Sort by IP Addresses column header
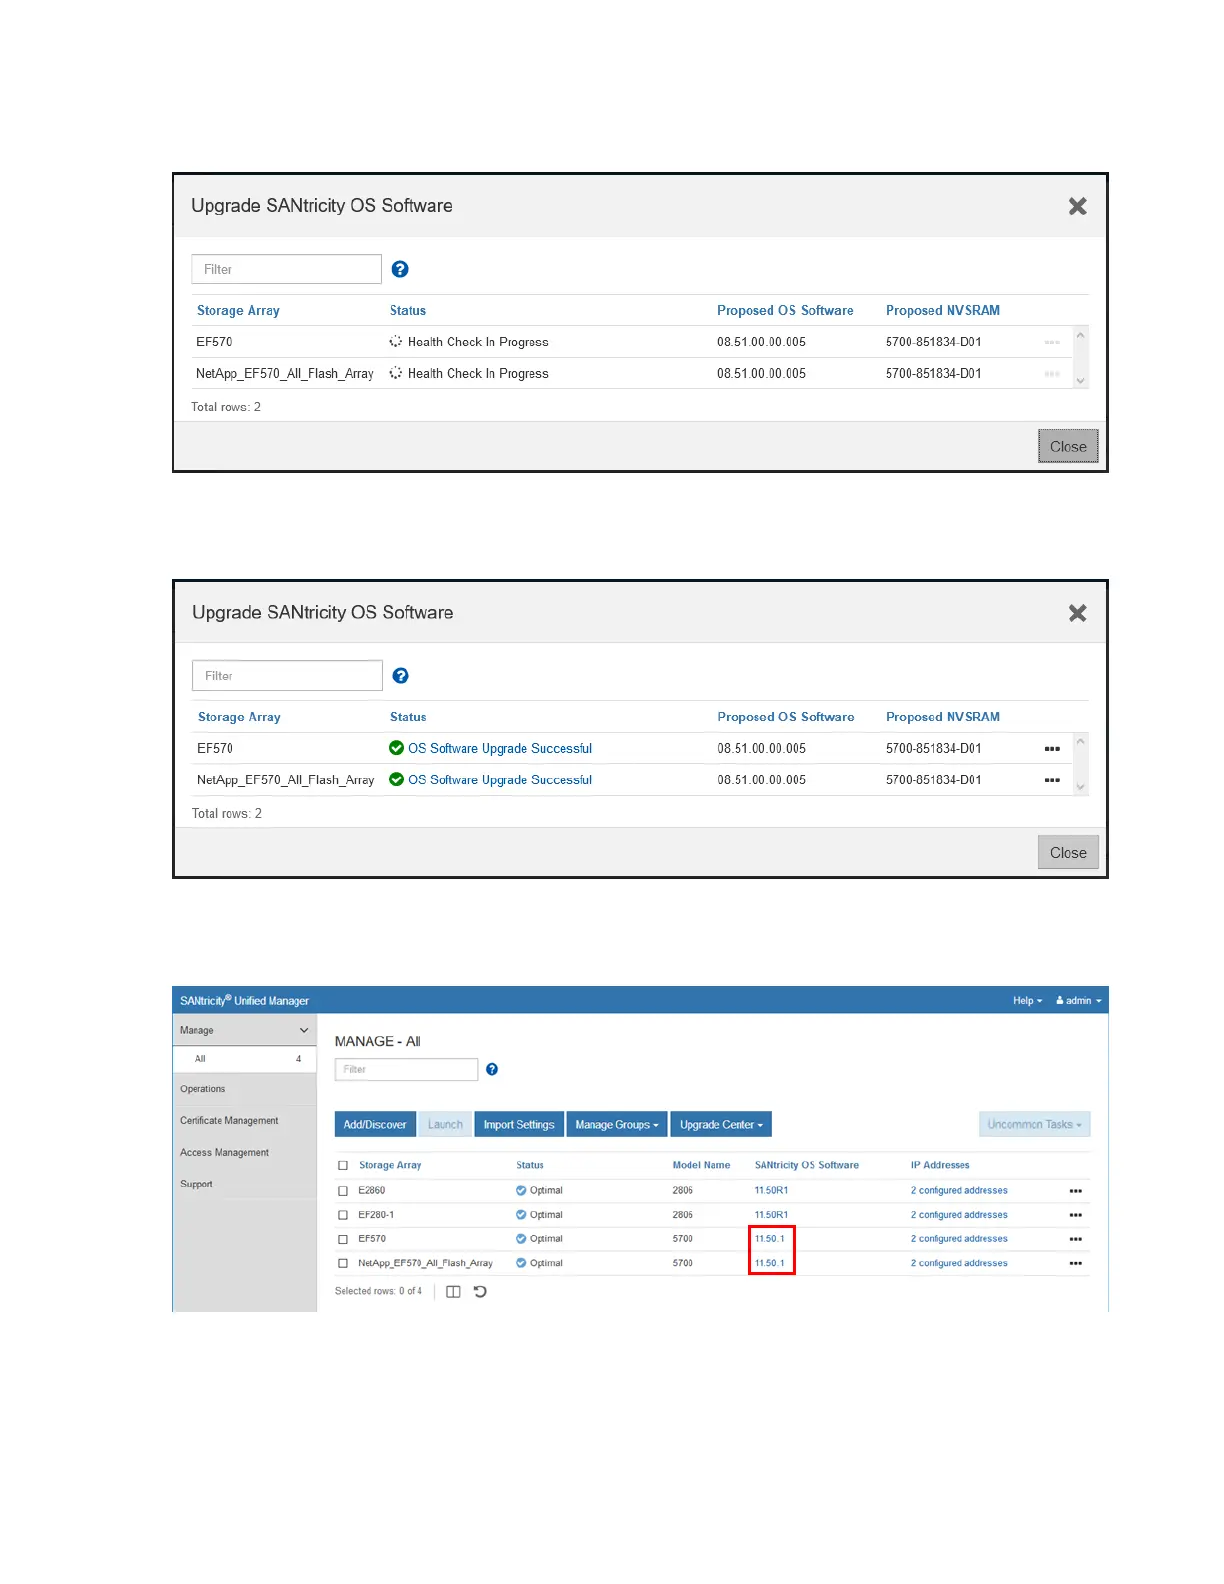 point(940,1166)
